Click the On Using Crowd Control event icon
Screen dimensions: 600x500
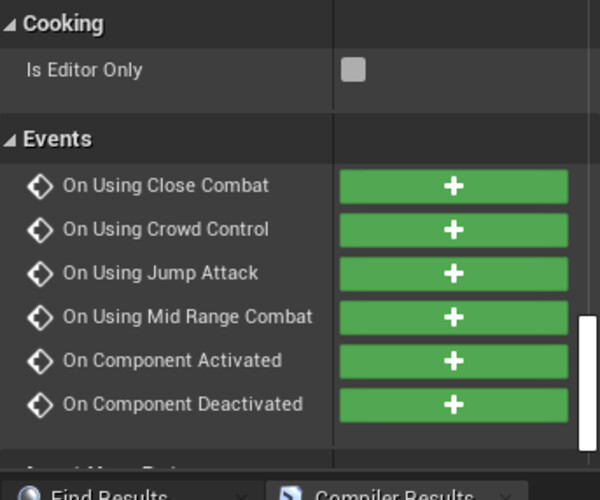[x=40, y=230]
